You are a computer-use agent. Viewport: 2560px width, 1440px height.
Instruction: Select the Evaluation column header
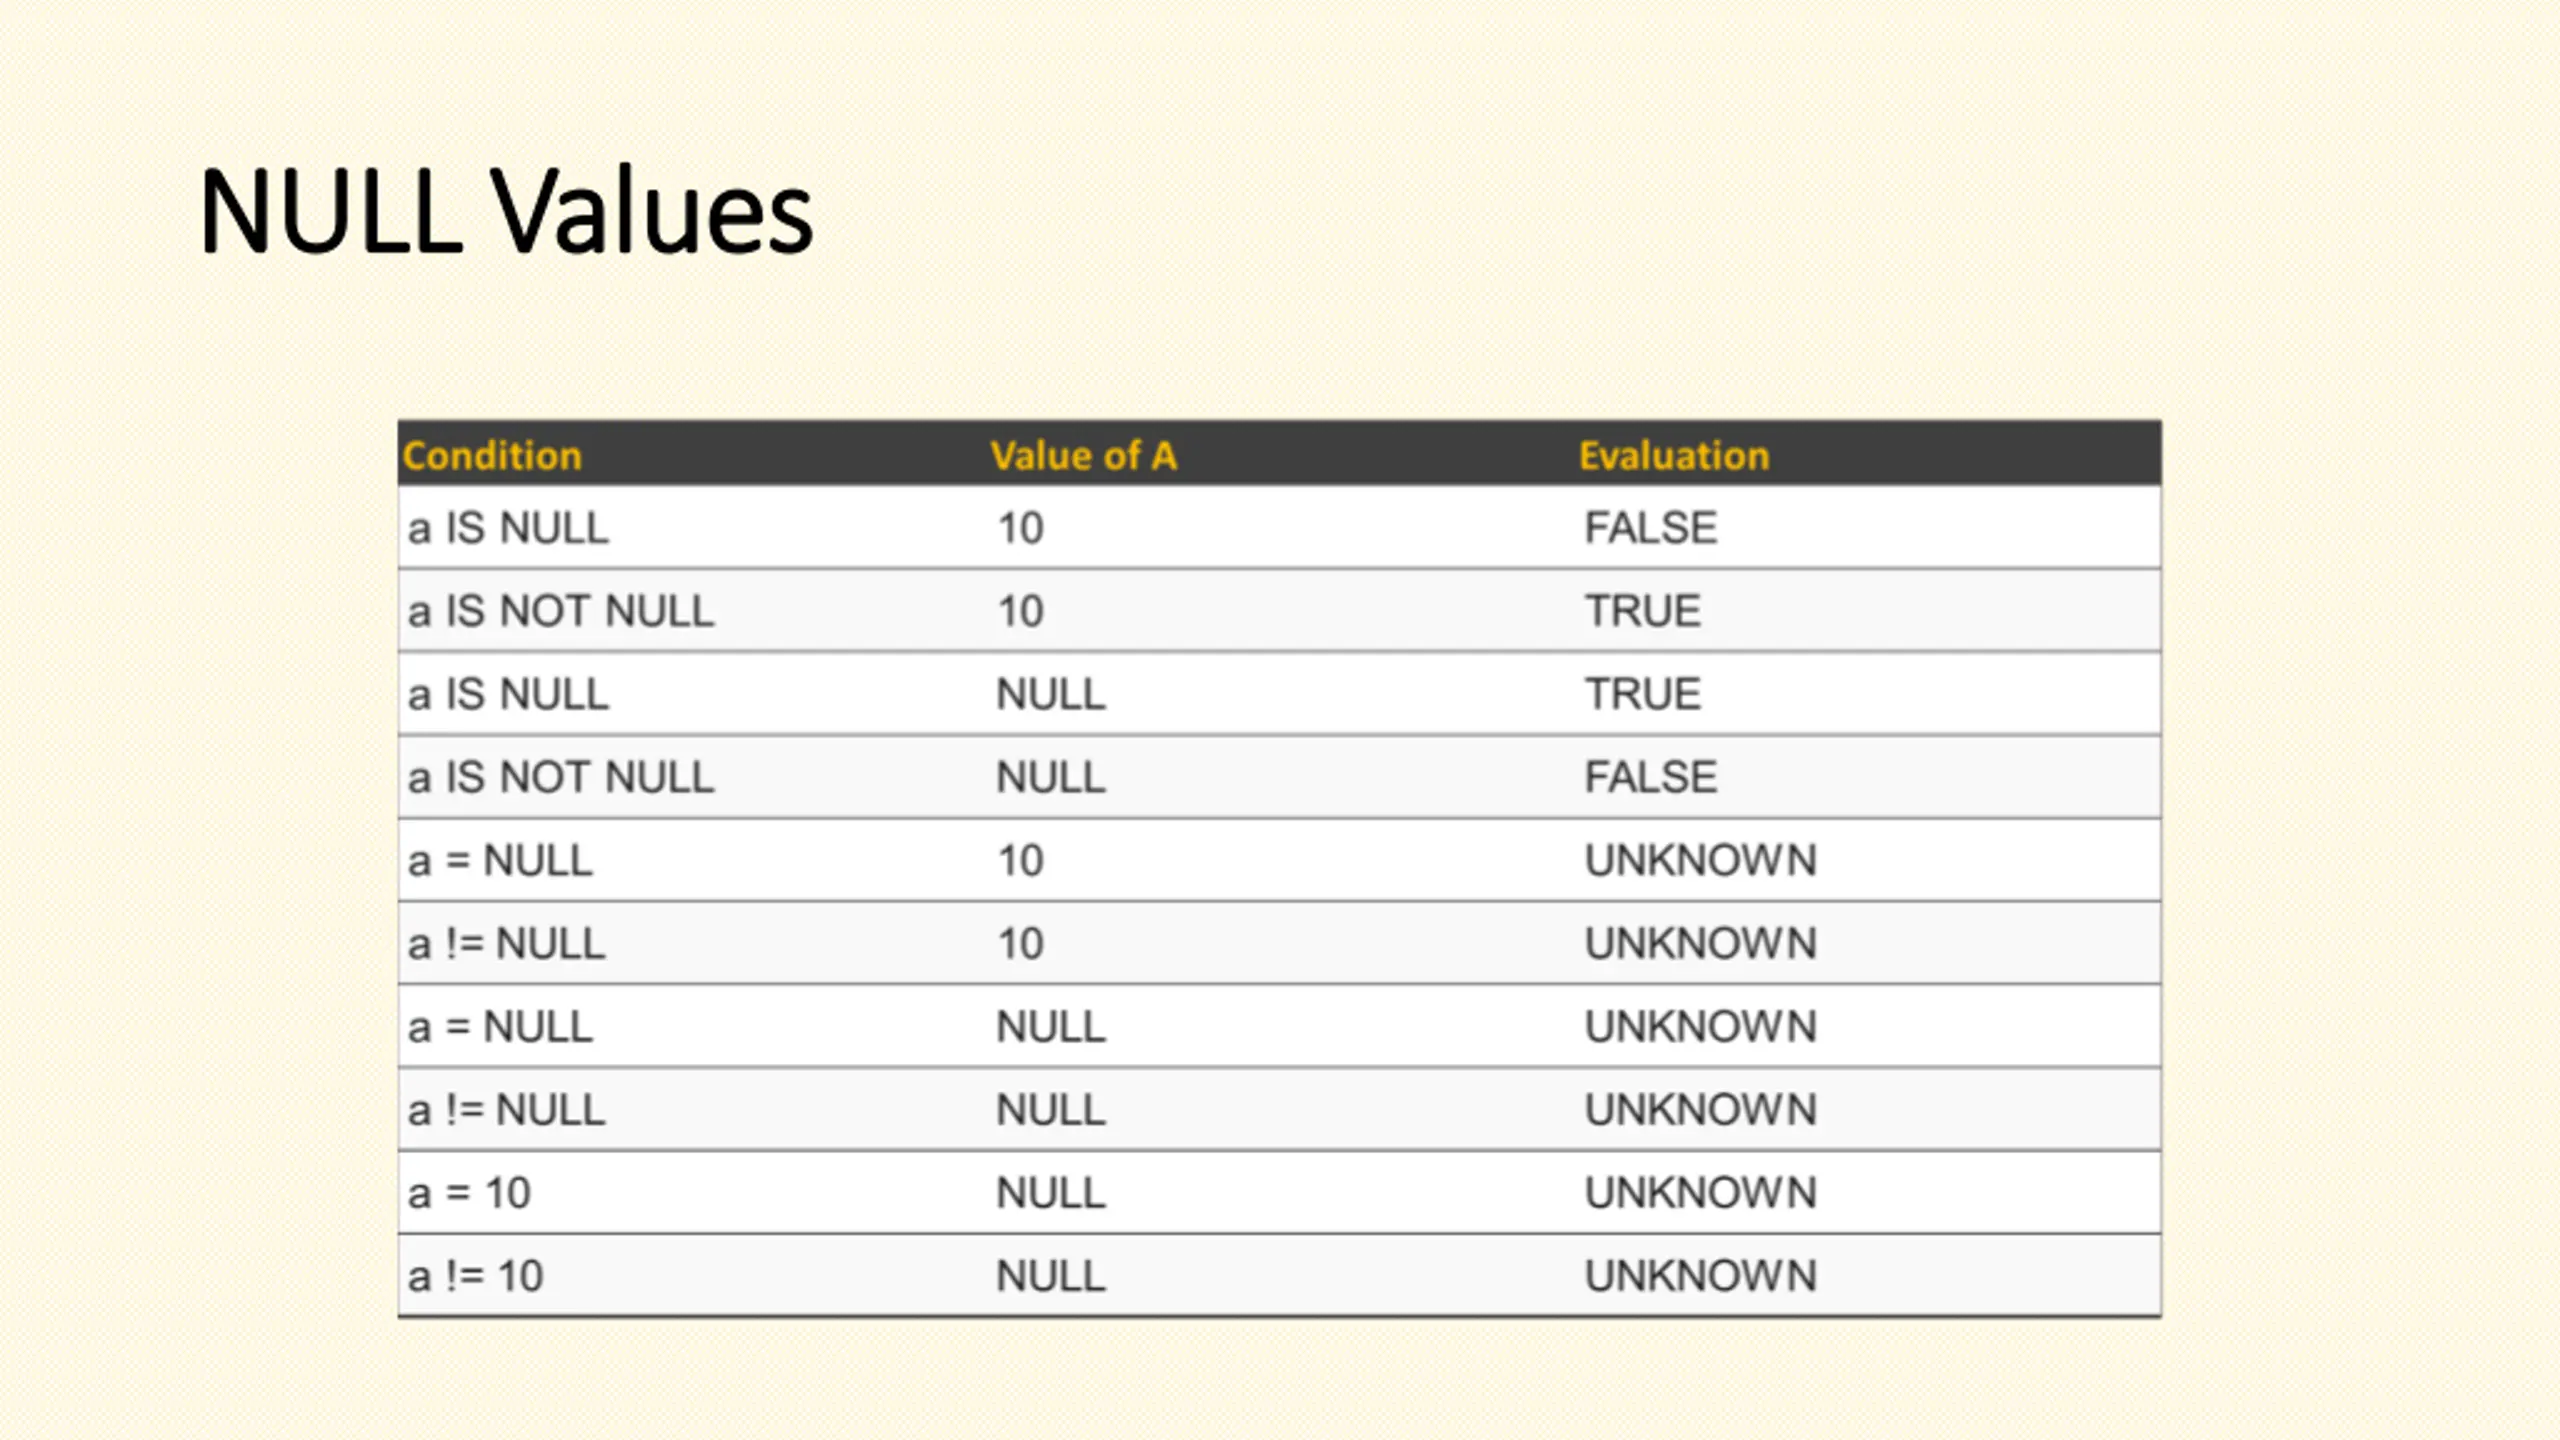point(1674,456)
